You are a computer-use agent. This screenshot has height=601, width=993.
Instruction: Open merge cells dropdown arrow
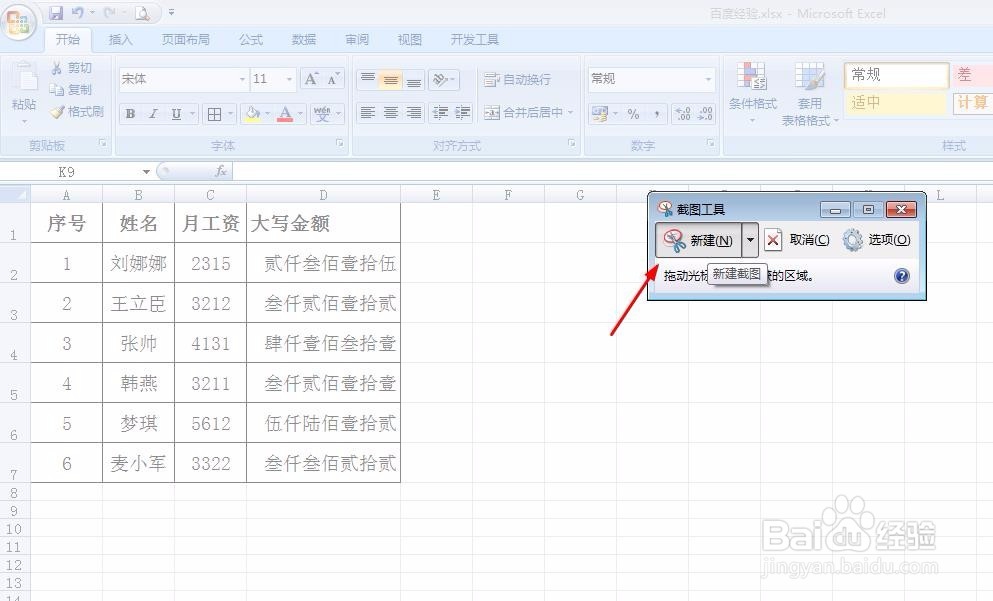570,113
